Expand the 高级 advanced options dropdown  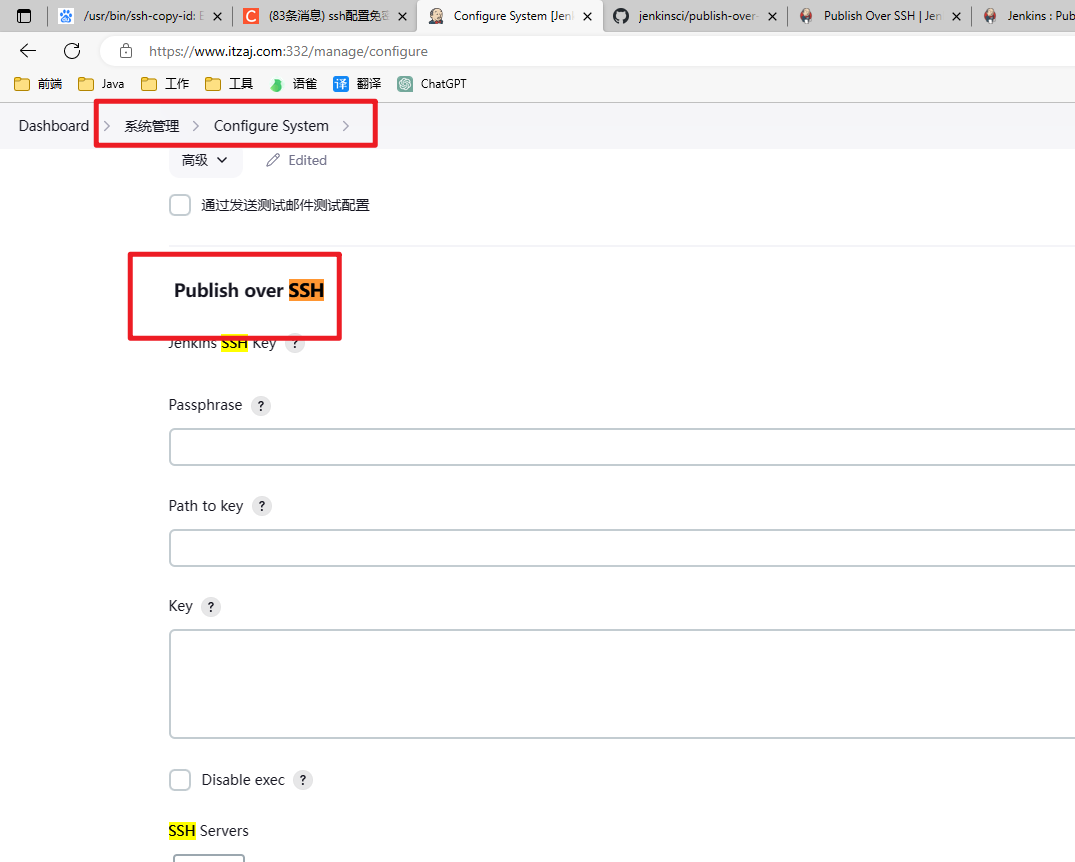(205, 160)
